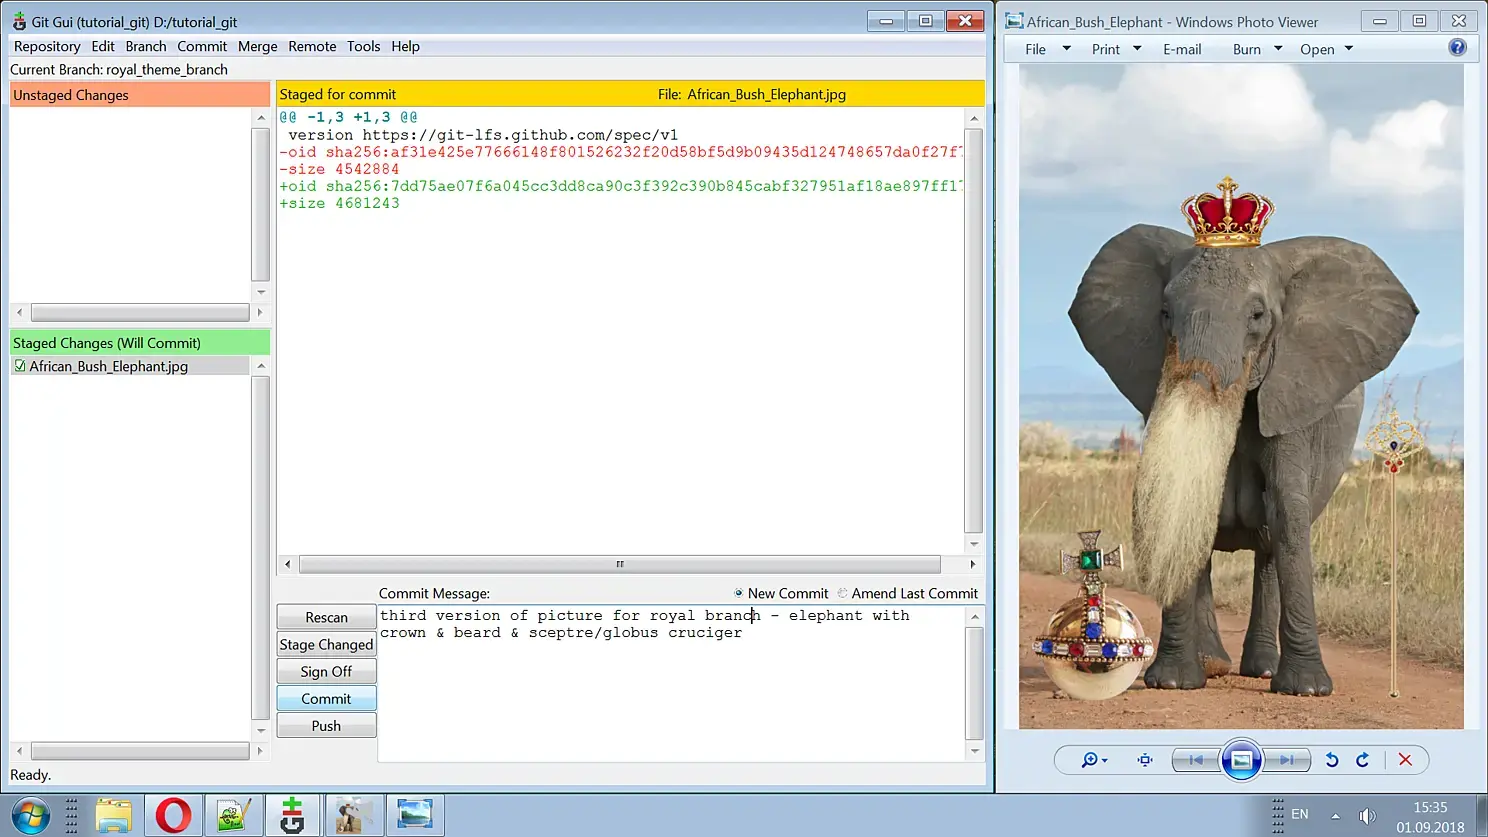Click the elephant photo in Photo Viewer
1488x837 pixels.
tap(1241, 397)
